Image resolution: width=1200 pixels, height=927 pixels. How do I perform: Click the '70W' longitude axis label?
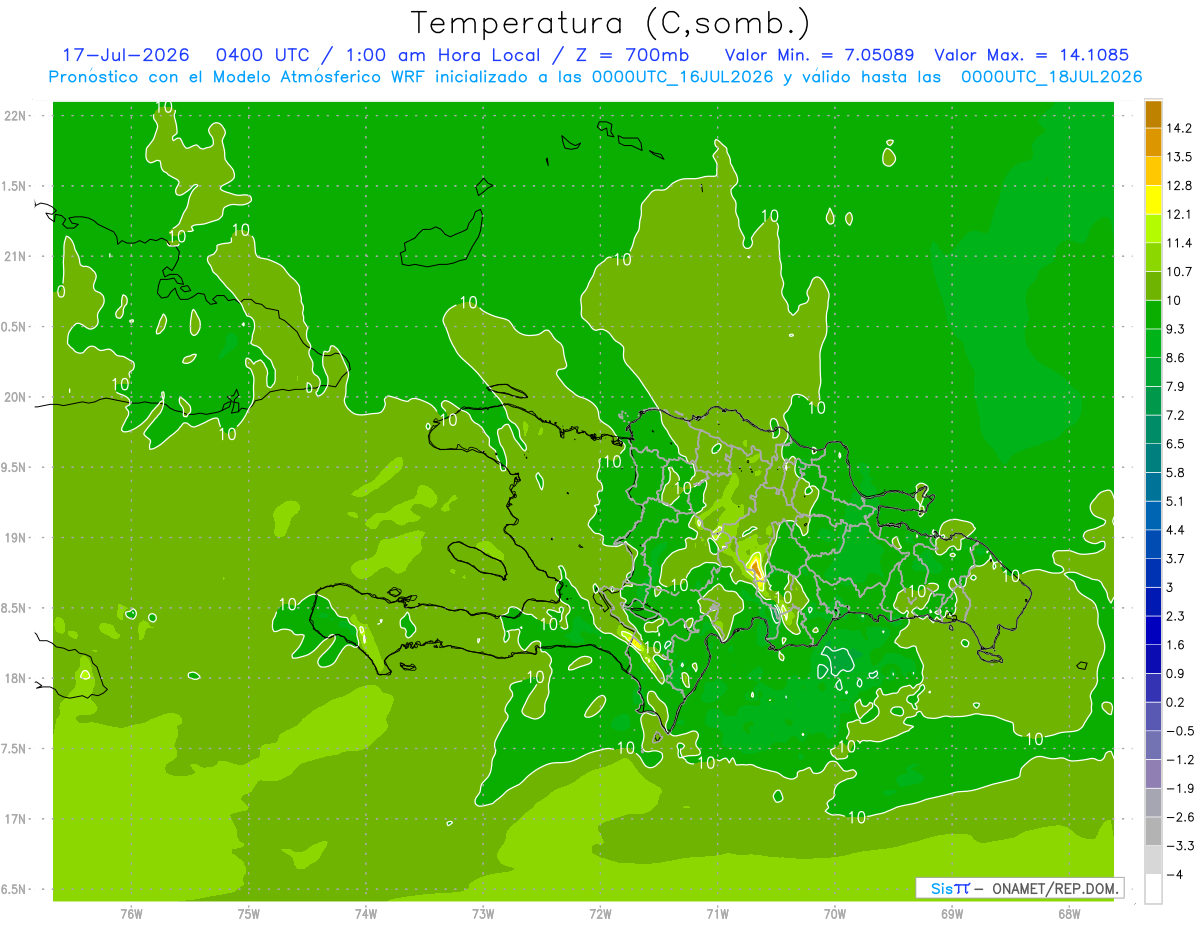(835, 914)
